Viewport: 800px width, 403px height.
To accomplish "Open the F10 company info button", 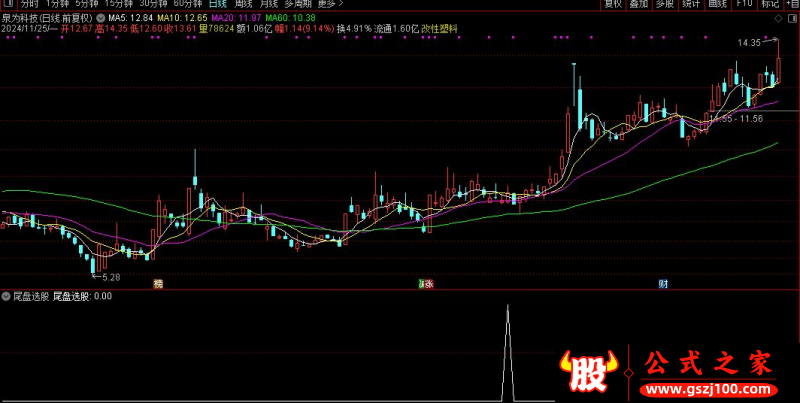I will 743,5.
